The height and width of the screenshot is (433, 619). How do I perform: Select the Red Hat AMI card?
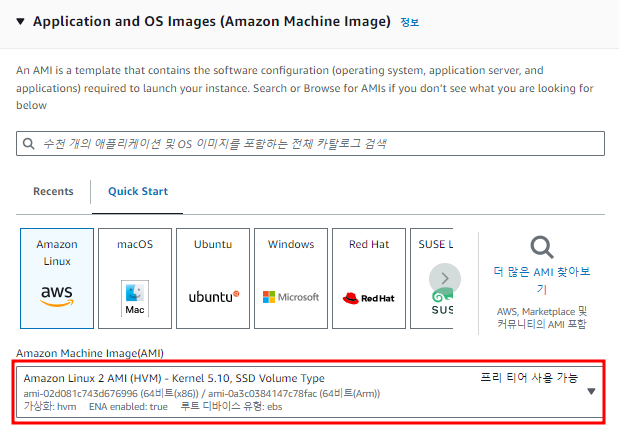tap(369, 278)
